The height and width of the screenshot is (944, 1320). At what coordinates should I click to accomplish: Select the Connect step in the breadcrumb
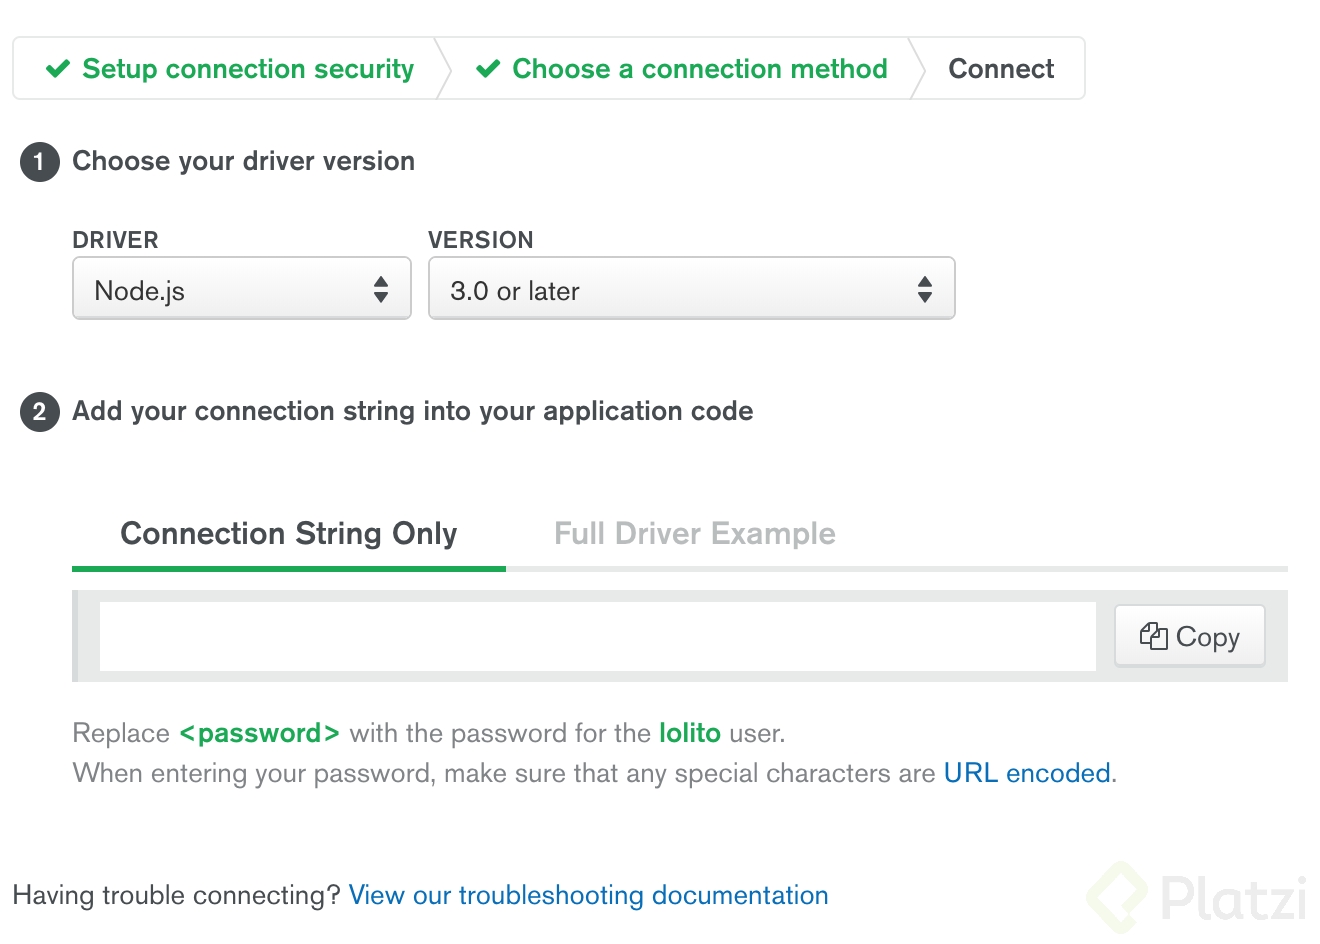point(1000,69)
